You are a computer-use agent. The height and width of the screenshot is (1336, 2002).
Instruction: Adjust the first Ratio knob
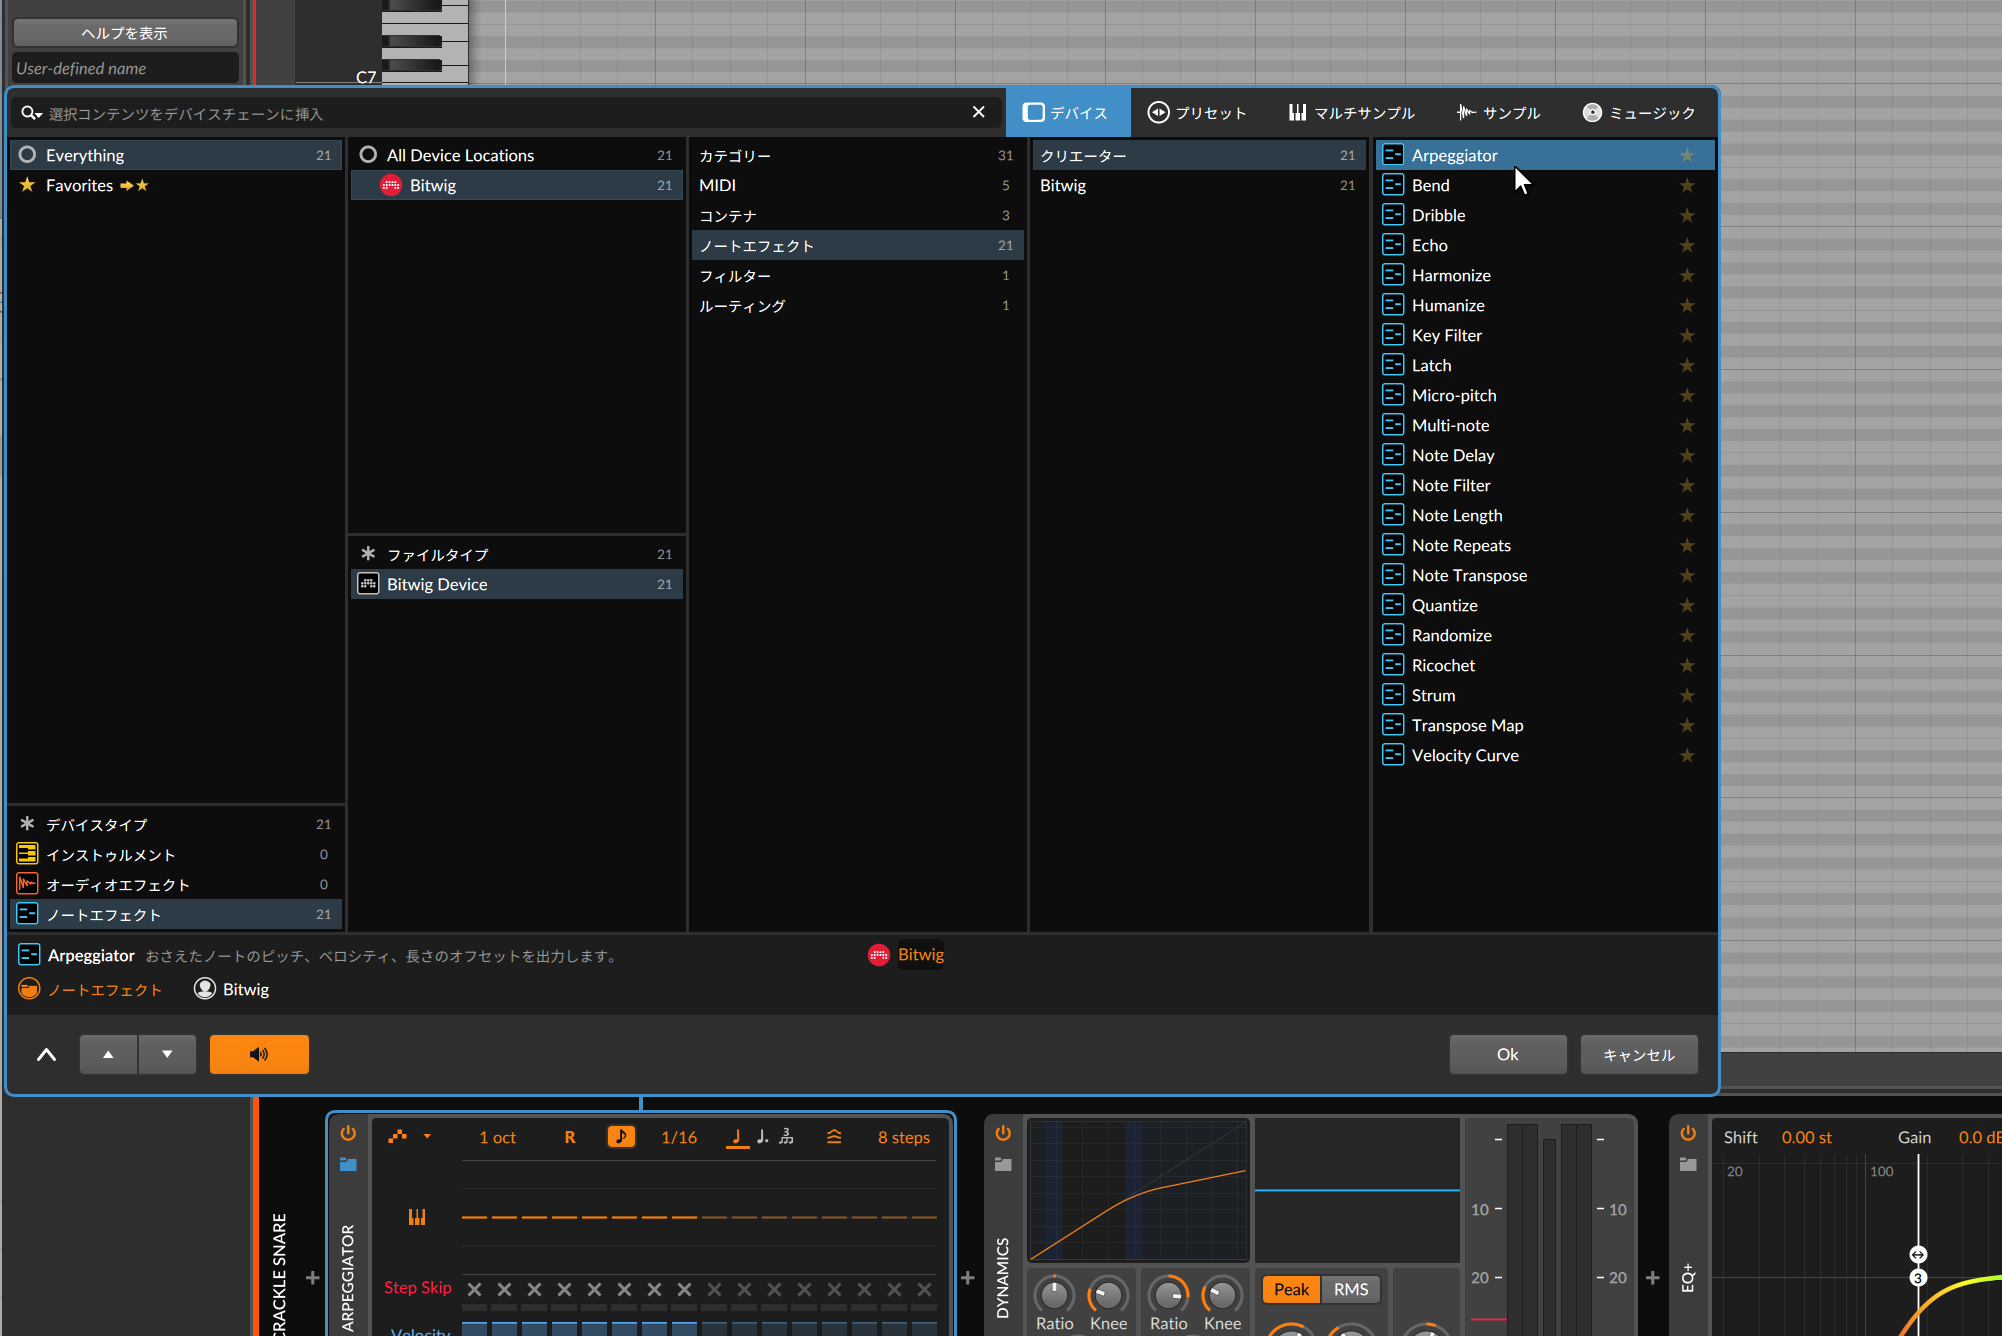(1054, 1294)
